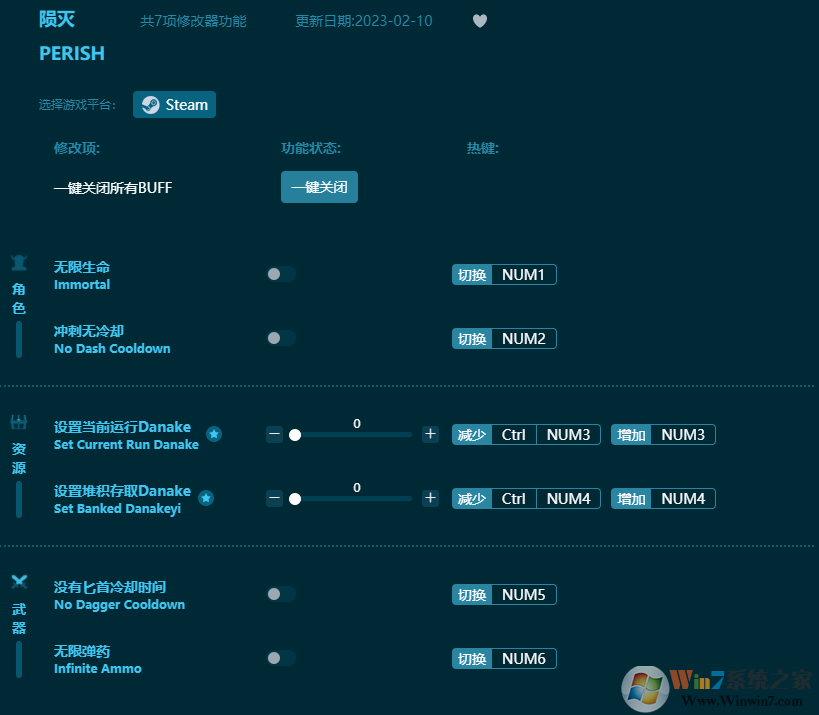
Task: Enable Infinite Ammo switch
Action: pos(281,658)
